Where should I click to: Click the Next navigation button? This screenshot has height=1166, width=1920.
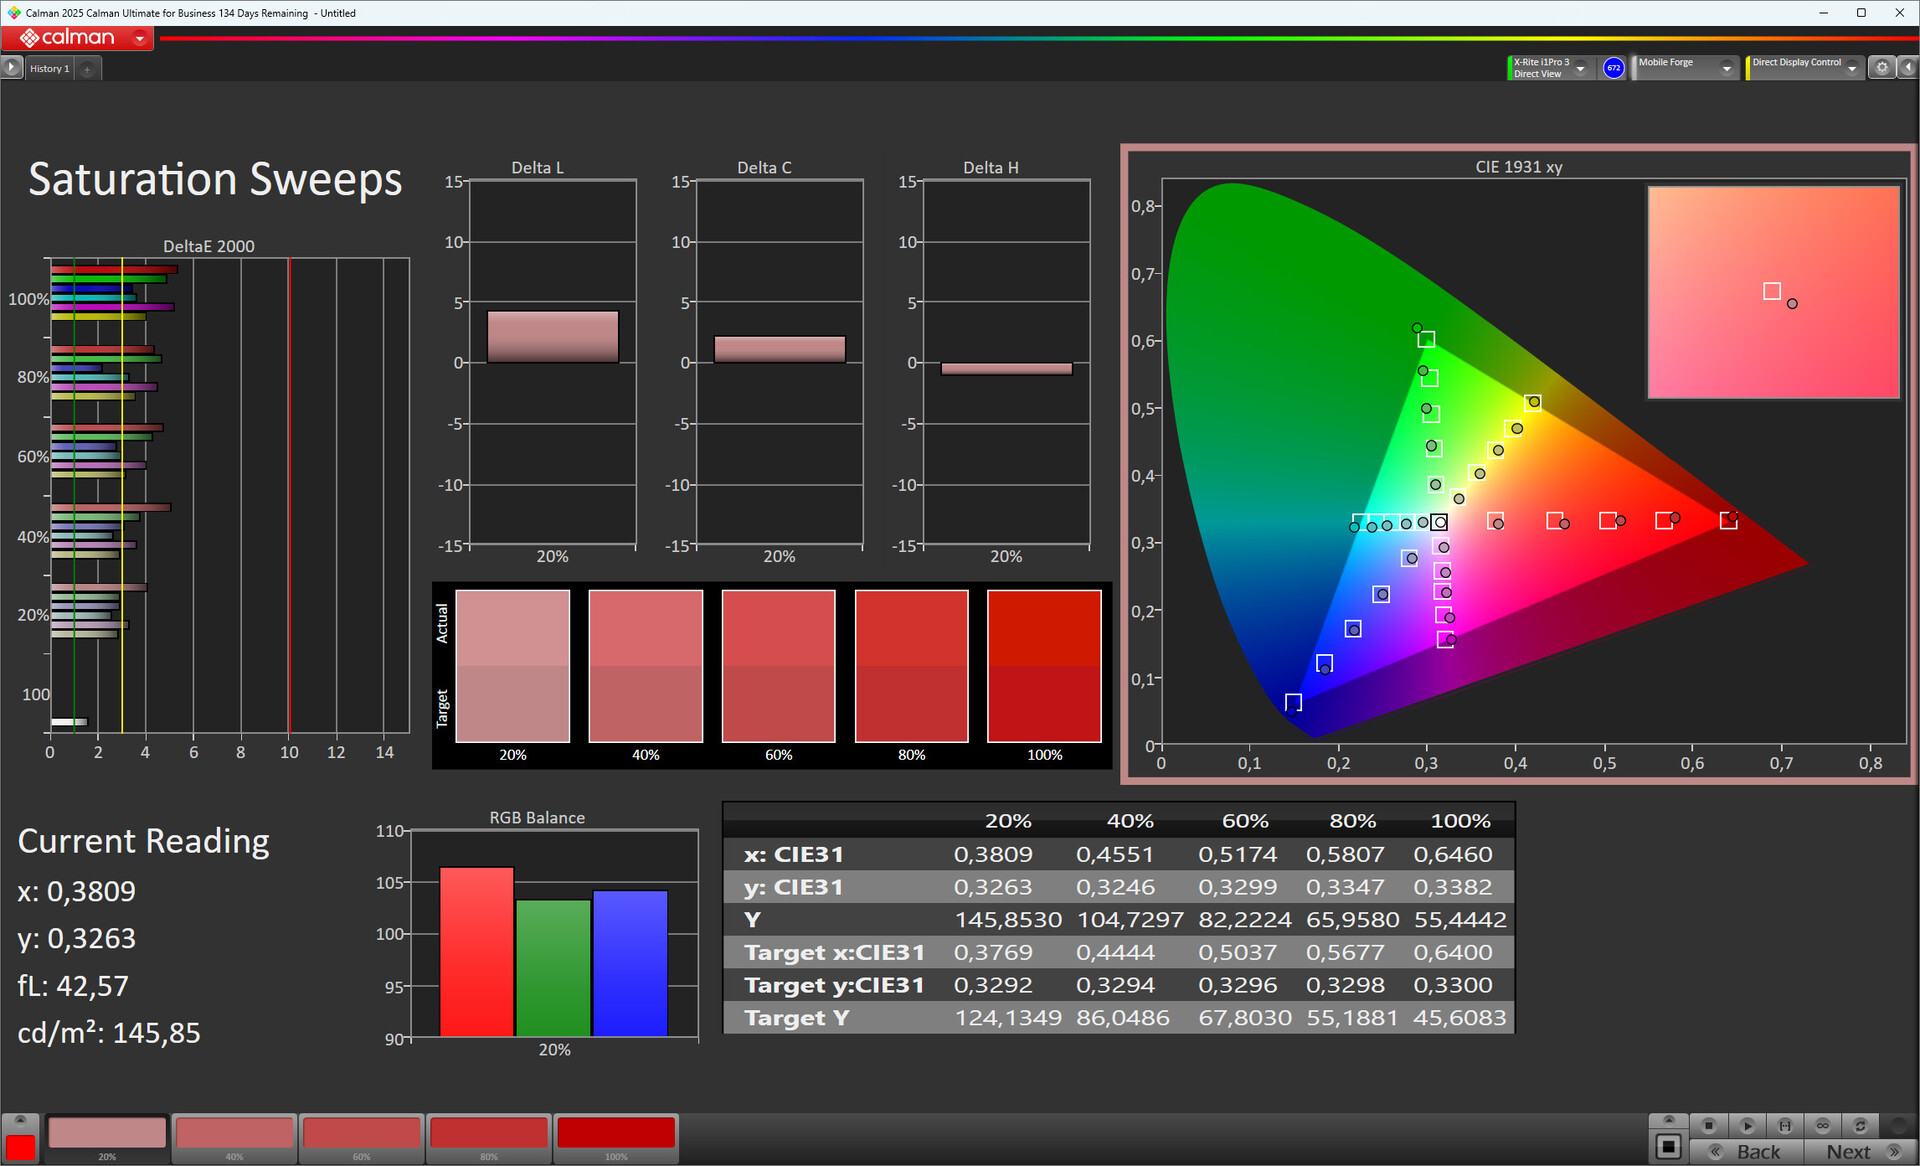click(x=1861, y=1152)
